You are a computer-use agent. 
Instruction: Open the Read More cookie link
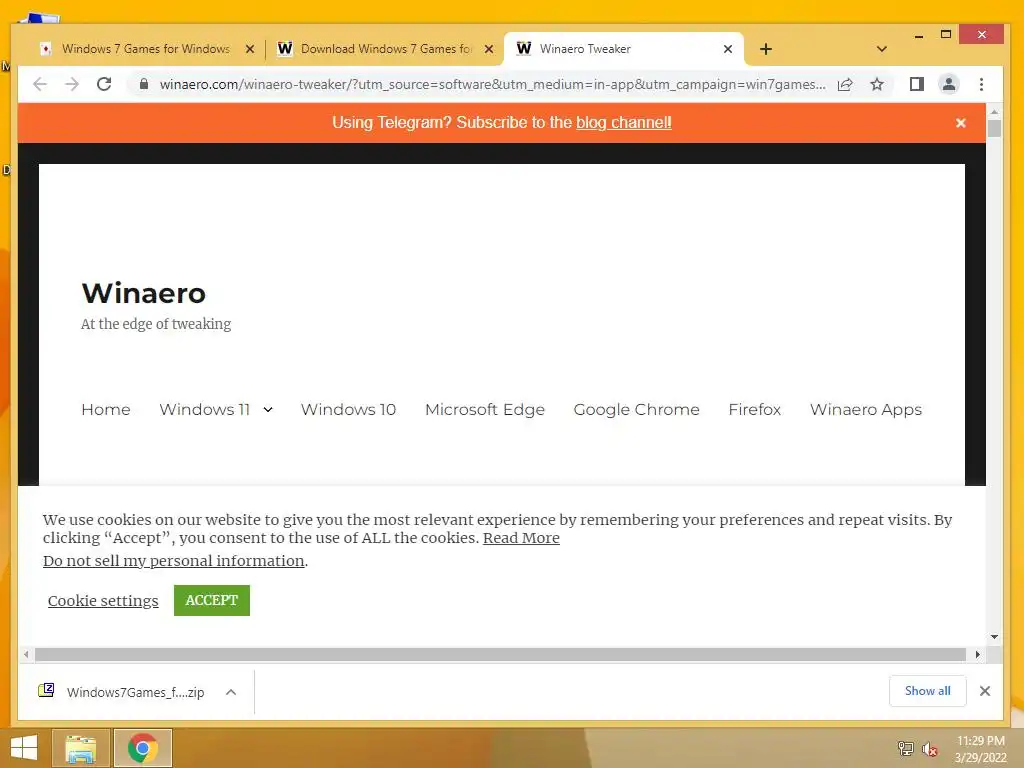(x=521, y=538)
